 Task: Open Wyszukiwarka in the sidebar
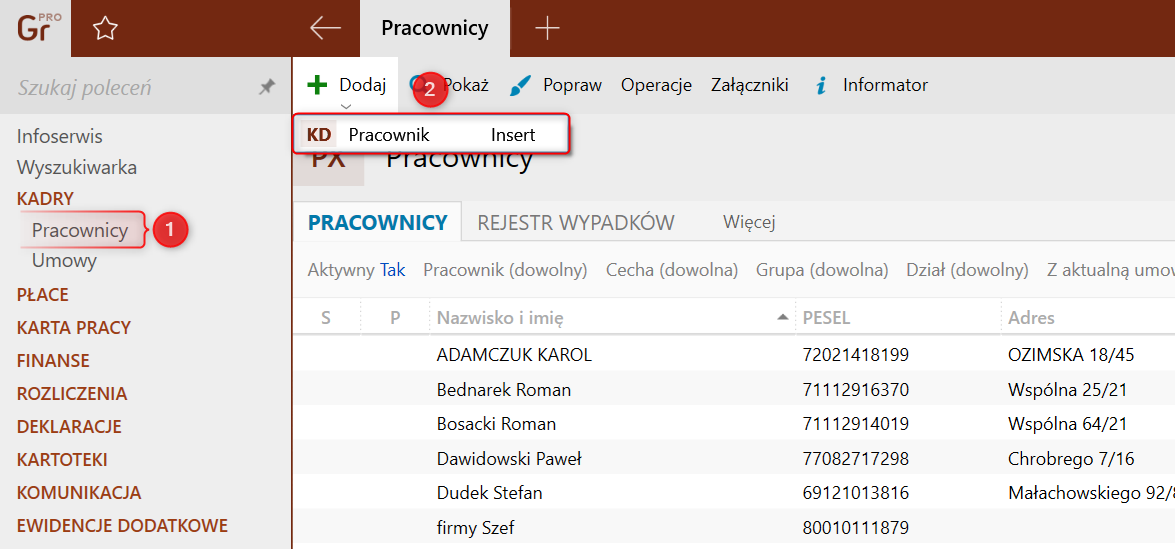click(x=77, y=167)
